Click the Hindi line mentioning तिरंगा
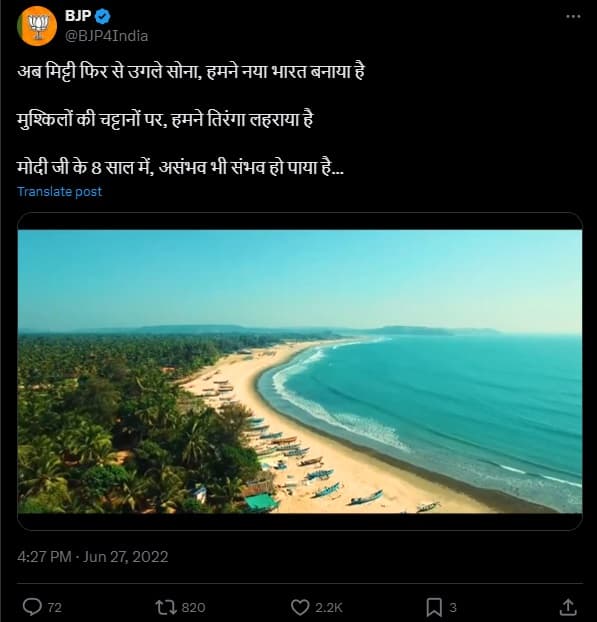Screen dimensions: 597x622 pyautogui.click(x=165, y=120)
